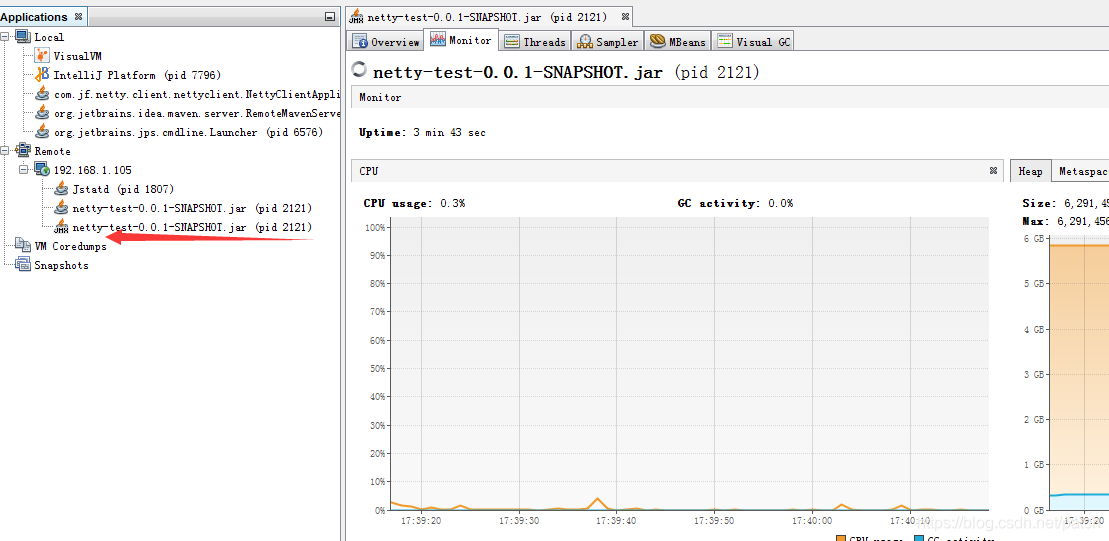Click the Visual GC tab icon
This screenshot has height=541, width=1109.
724,41
